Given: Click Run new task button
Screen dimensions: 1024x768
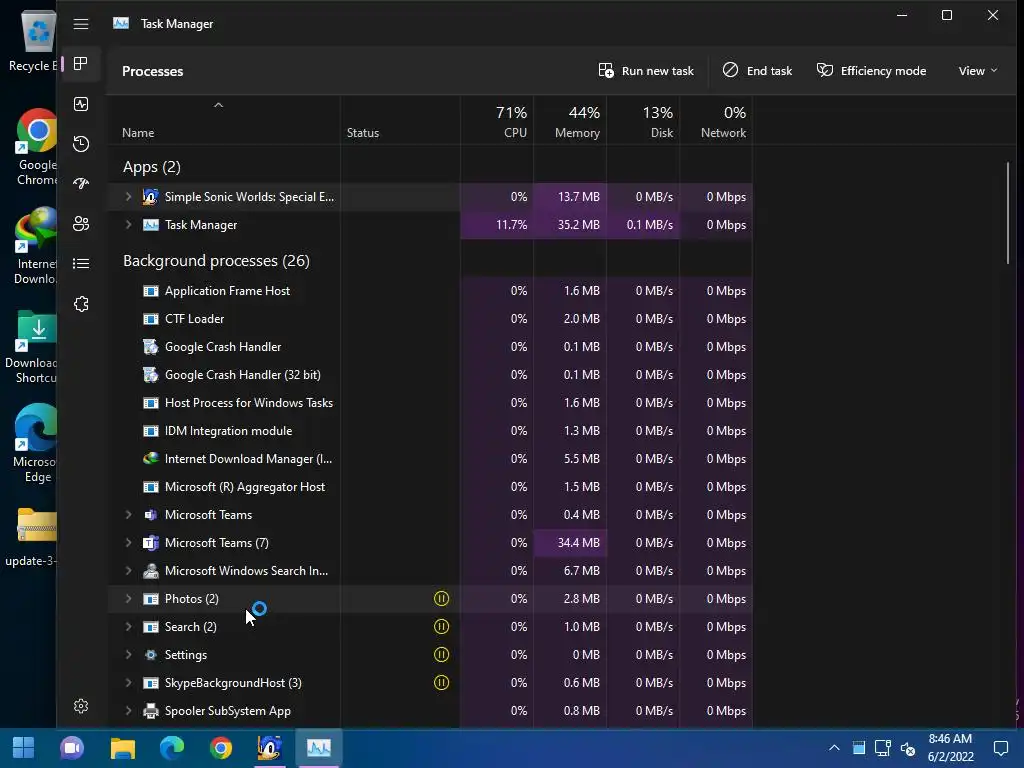Looking at the screenshot, I should 646,71.
